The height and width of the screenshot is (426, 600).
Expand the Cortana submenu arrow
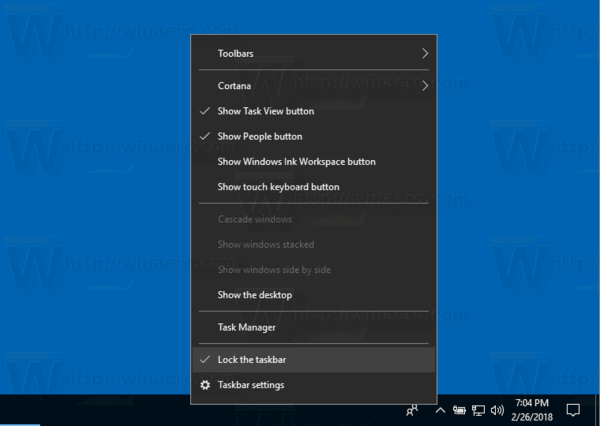(x=425, y=86)
